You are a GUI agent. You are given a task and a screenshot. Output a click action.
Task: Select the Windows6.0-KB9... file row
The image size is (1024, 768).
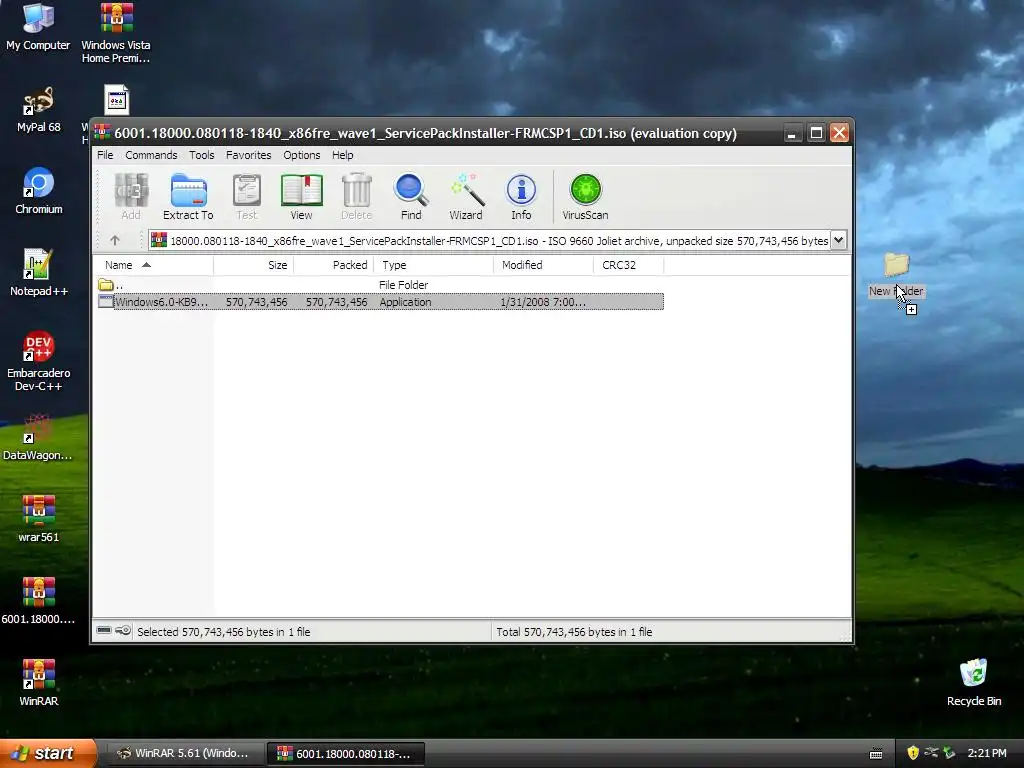tap(380, 302)
